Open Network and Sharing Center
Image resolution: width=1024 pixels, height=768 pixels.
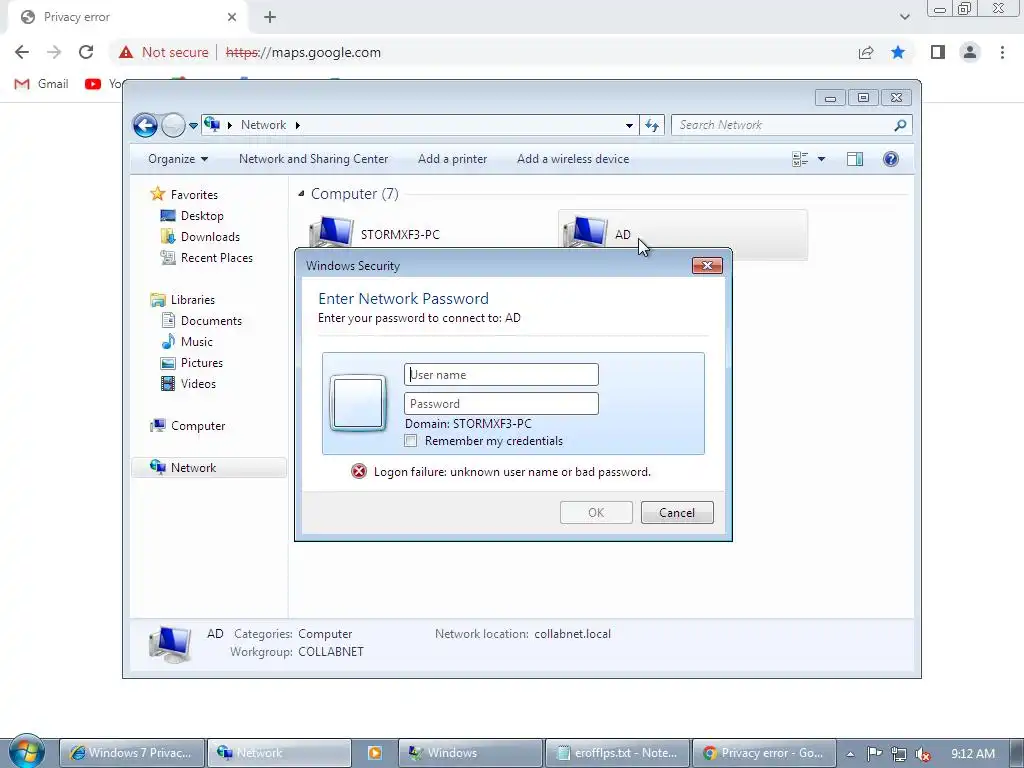[x=313, y=159]
